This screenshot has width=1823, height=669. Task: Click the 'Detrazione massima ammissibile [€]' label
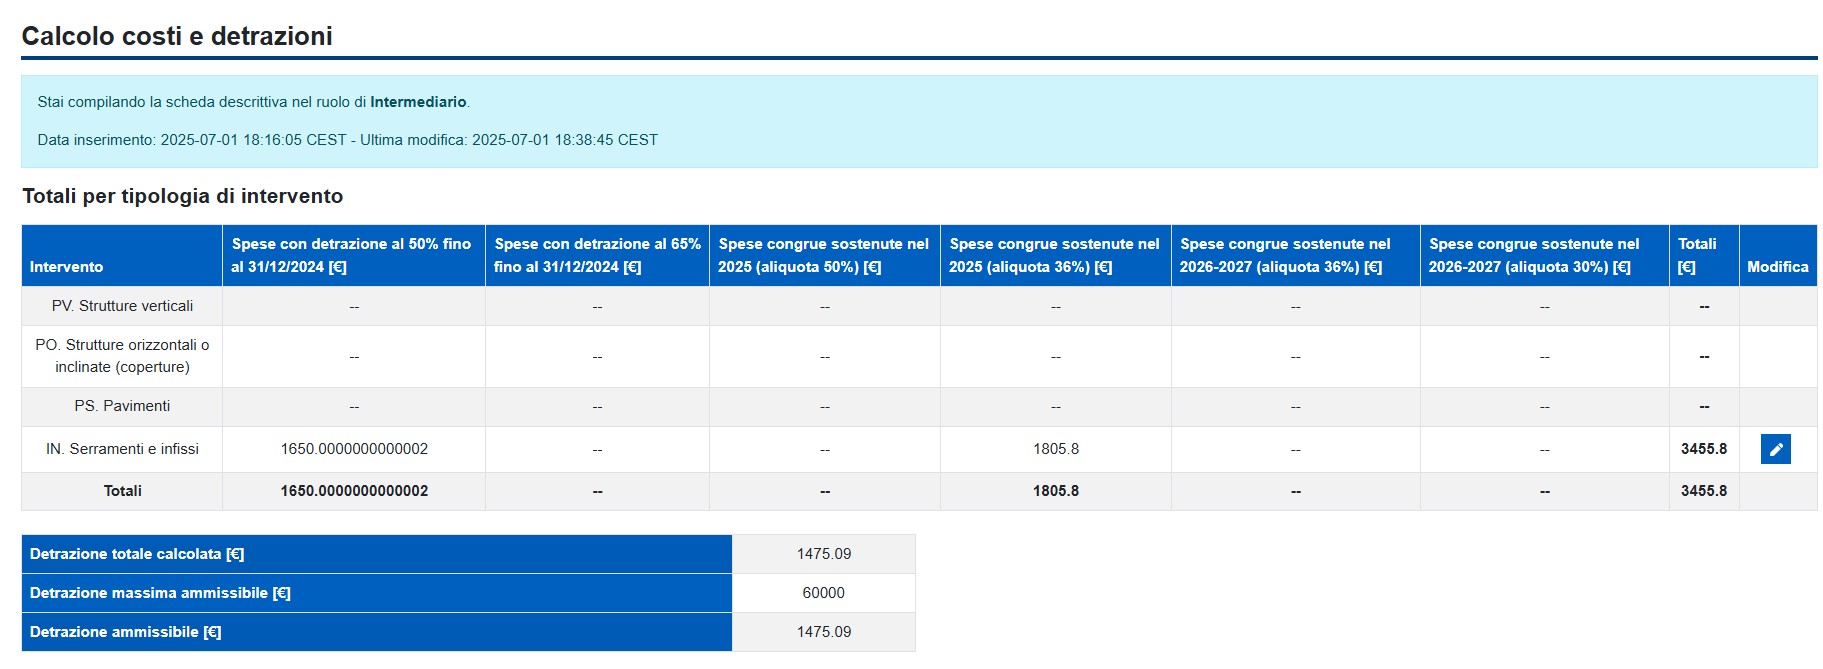click(x=160, y=593)
